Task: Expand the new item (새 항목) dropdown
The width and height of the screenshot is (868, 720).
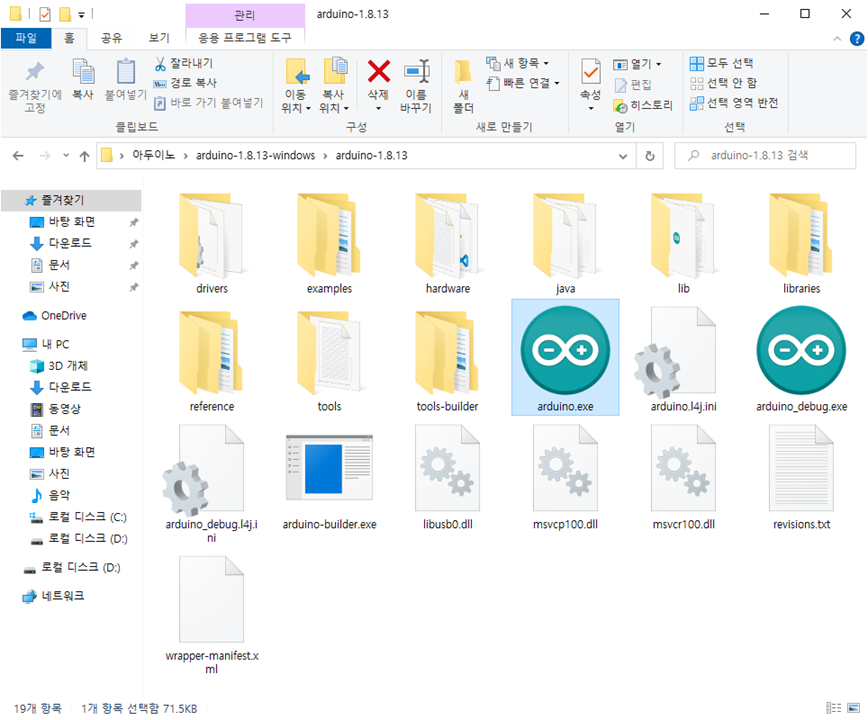Action: (546, 63)
